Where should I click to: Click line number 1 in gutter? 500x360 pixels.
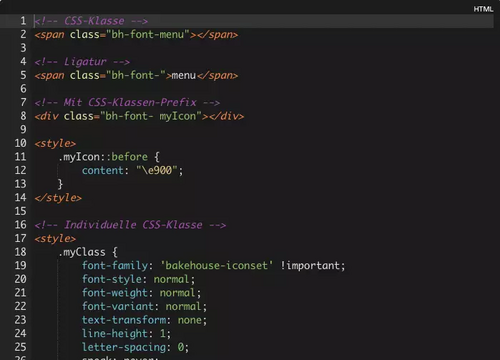click(x=23, y=21)
